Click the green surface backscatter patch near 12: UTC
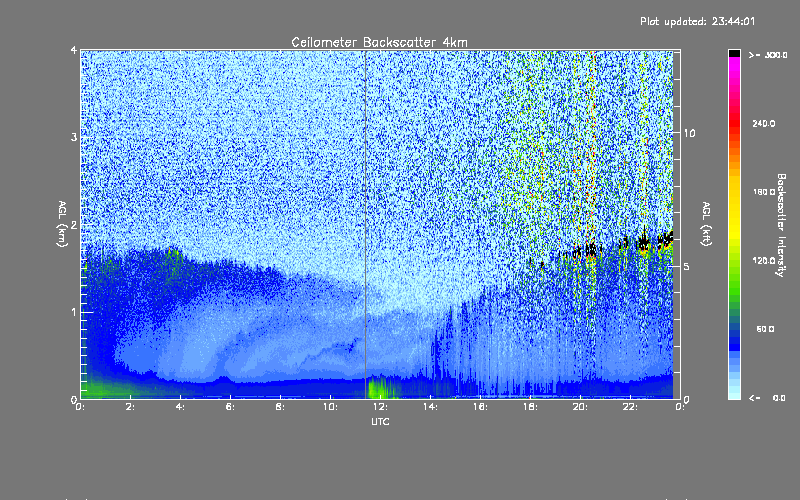This screenshot has height=500, width=800. click(x=383, y=387)
